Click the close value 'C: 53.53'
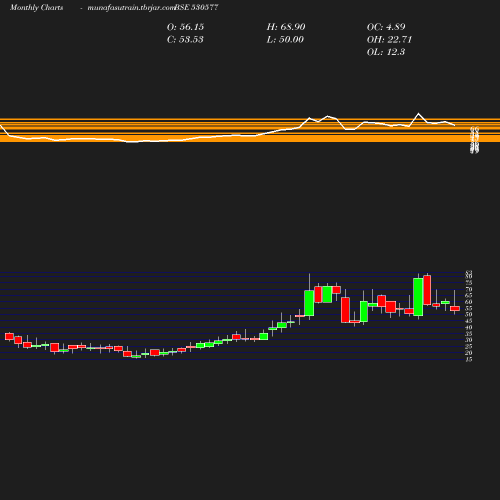 pos(185,40)
